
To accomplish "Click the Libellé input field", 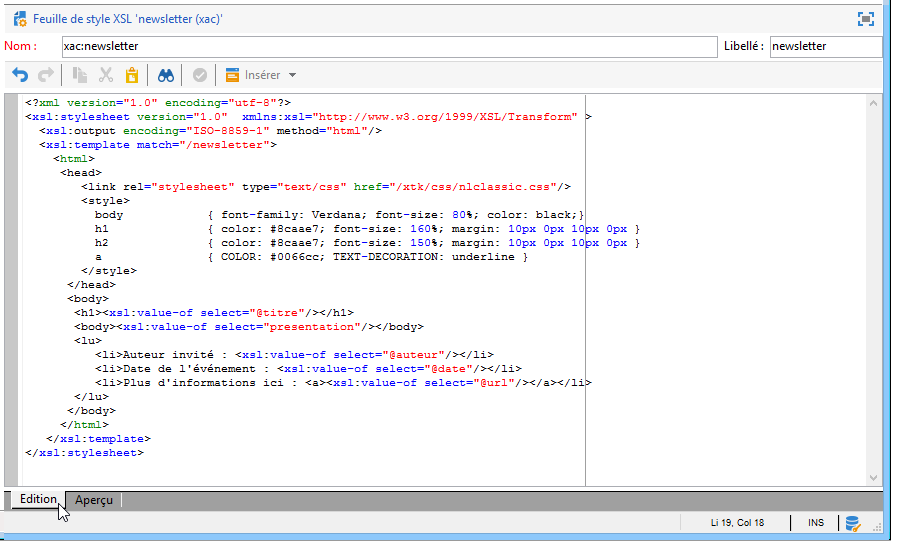I will pyautogui.click(x=826, y=46).
